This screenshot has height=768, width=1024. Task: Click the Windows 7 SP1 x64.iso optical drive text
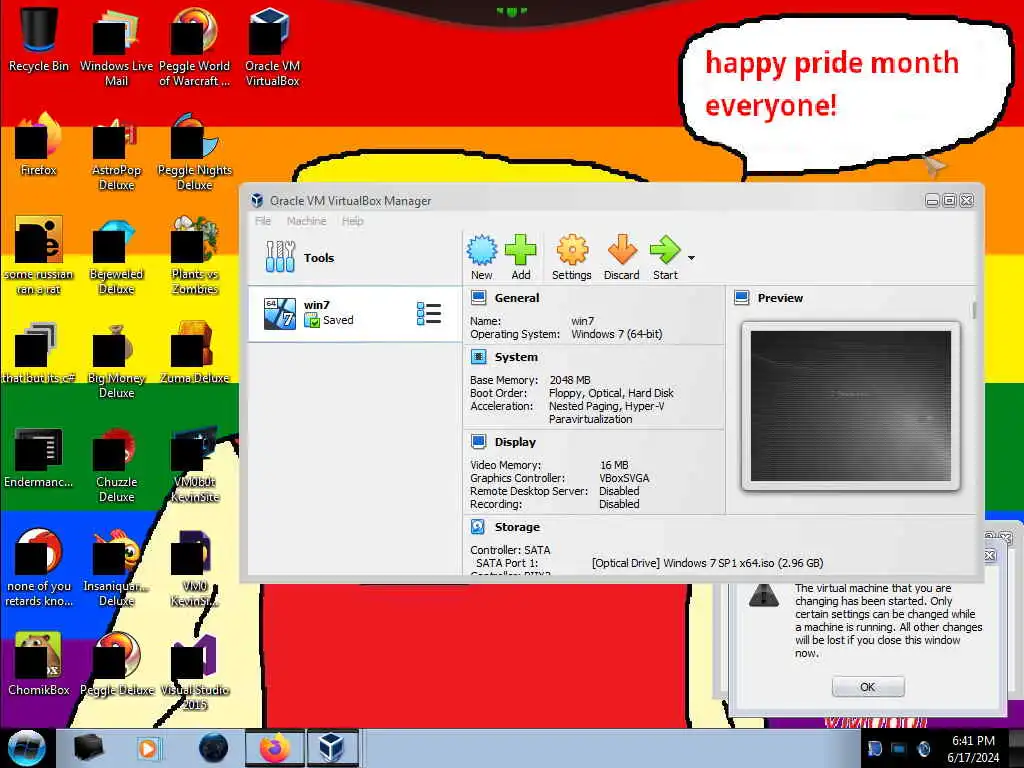tap(707, 563)
